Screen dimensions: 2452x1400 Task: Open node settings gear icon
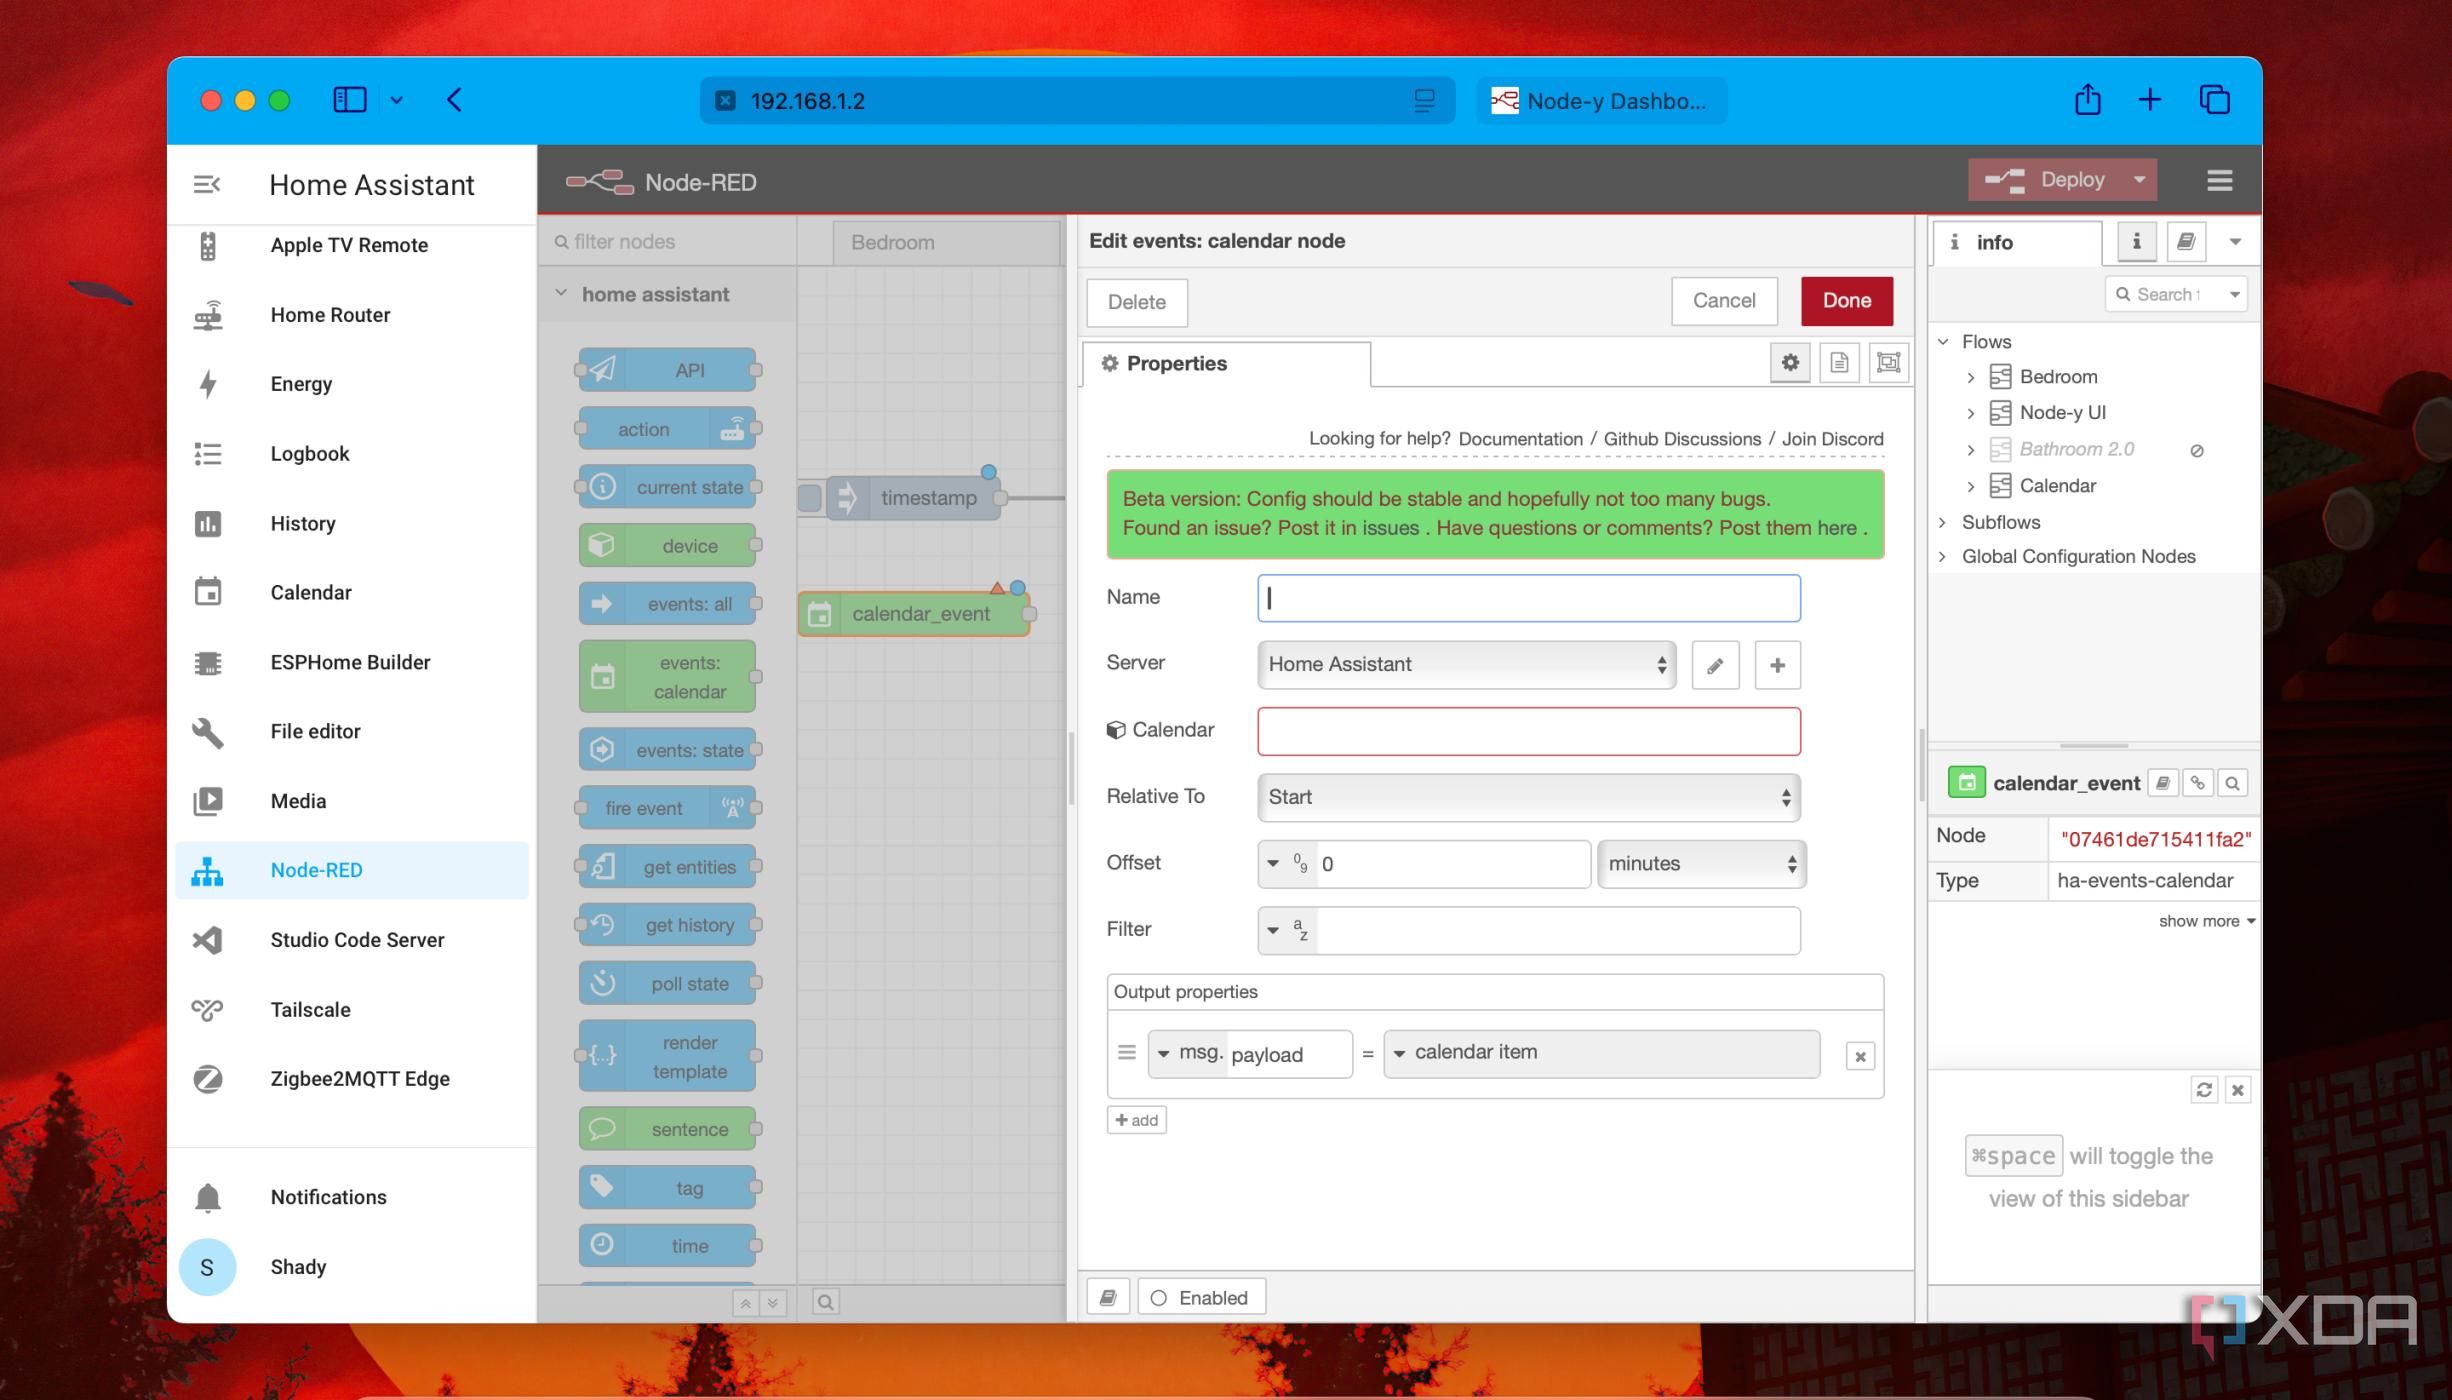click(1790, 363)
